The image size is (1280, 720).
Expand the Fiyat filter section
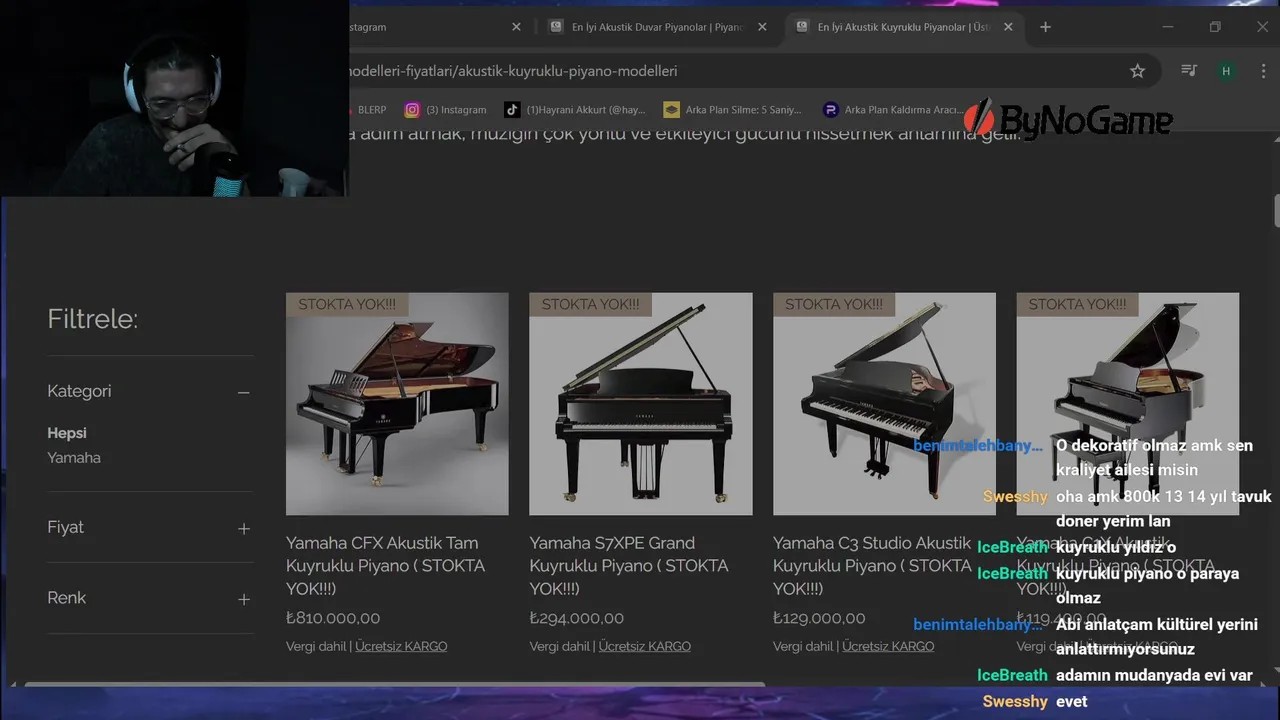pos(243,528)
